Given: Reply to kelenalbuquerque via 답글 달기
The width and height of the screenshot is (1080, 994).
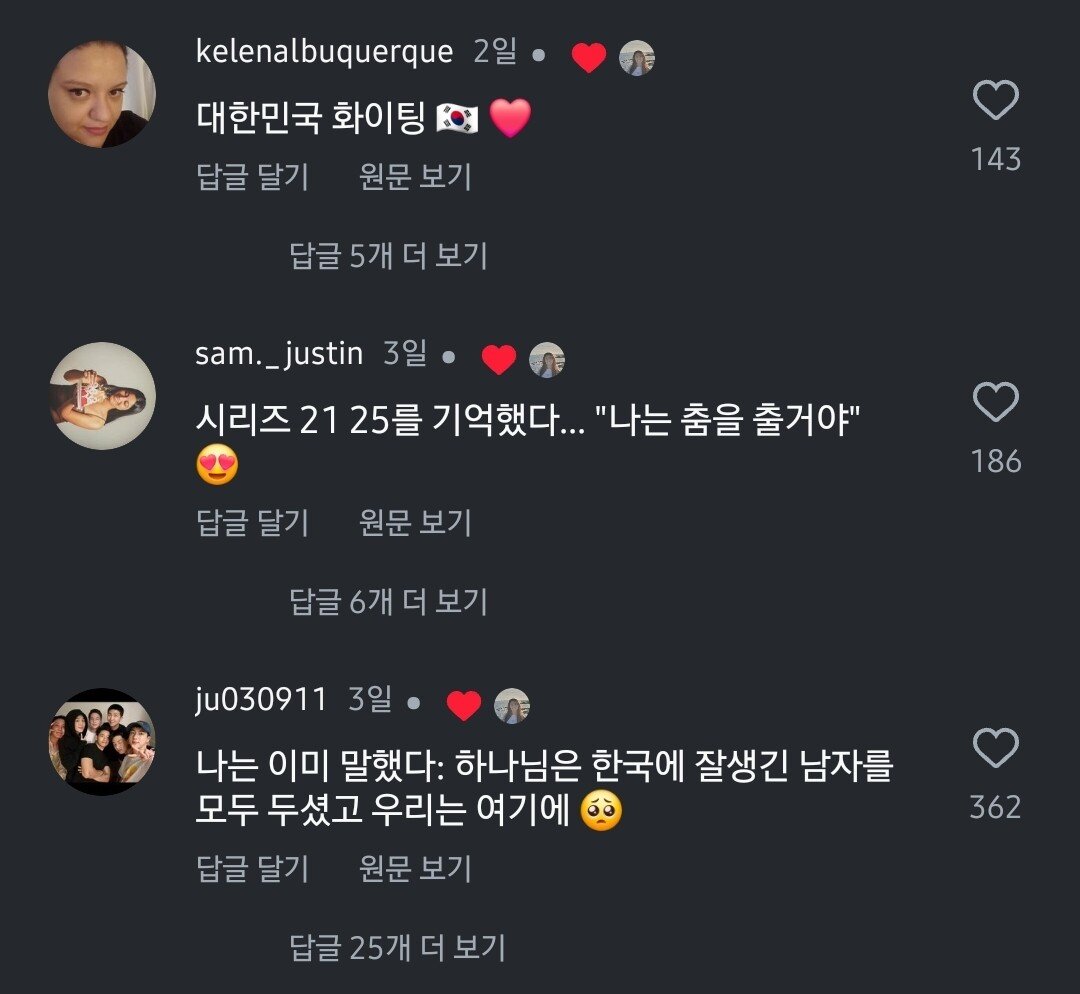Looking at the screenshot, I should point(253,177).
